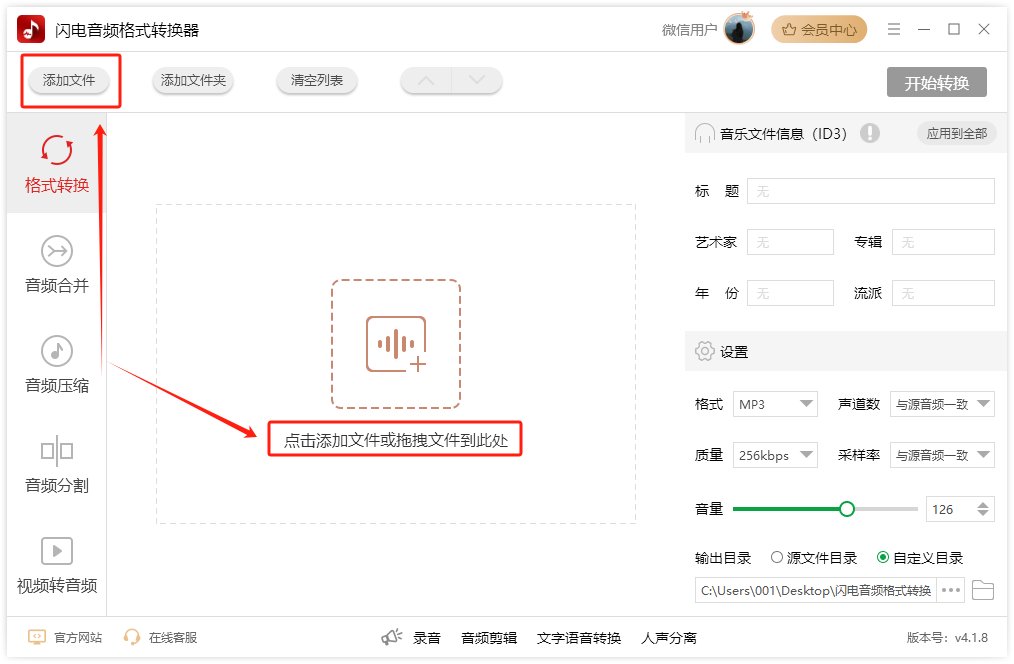The width and height of the screenshot is (1014, 664).
Task: Click the 标题 title input field
Action: coord(870,190)
